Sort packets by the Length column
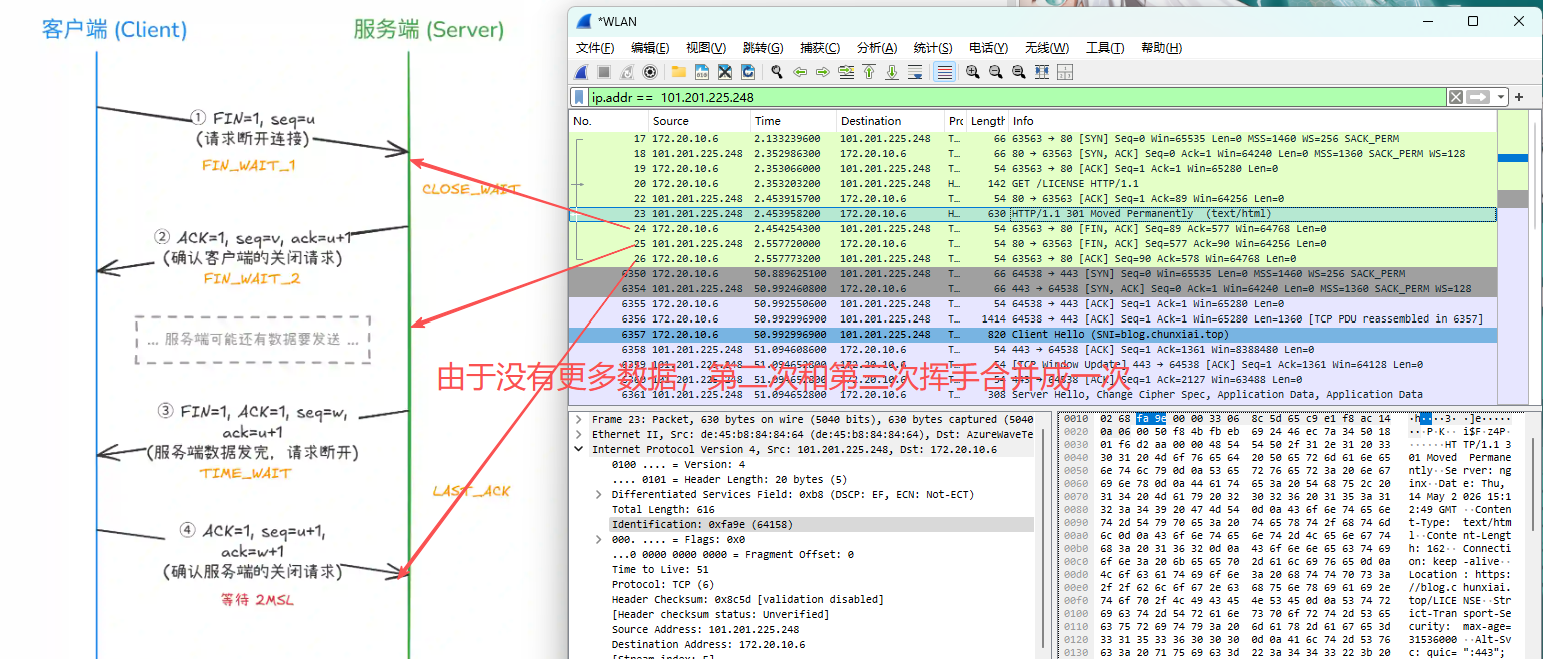Image resolution: width=1543 pixels, height=659 pixels. (987, 121)
